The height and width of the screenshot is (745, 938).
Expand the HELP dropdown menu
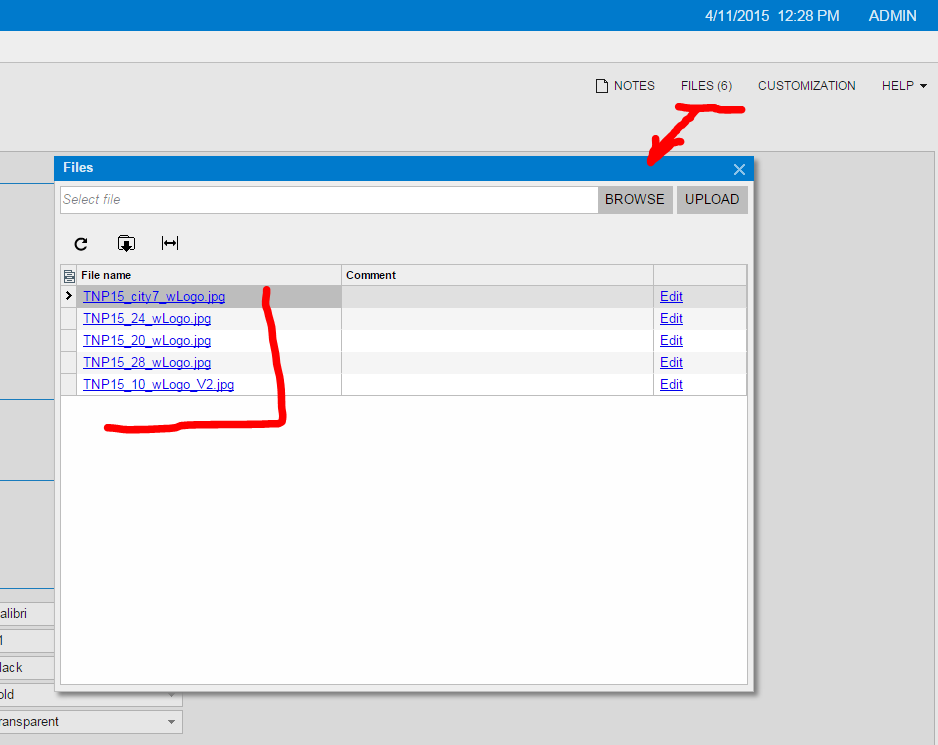tap(904, 86)
